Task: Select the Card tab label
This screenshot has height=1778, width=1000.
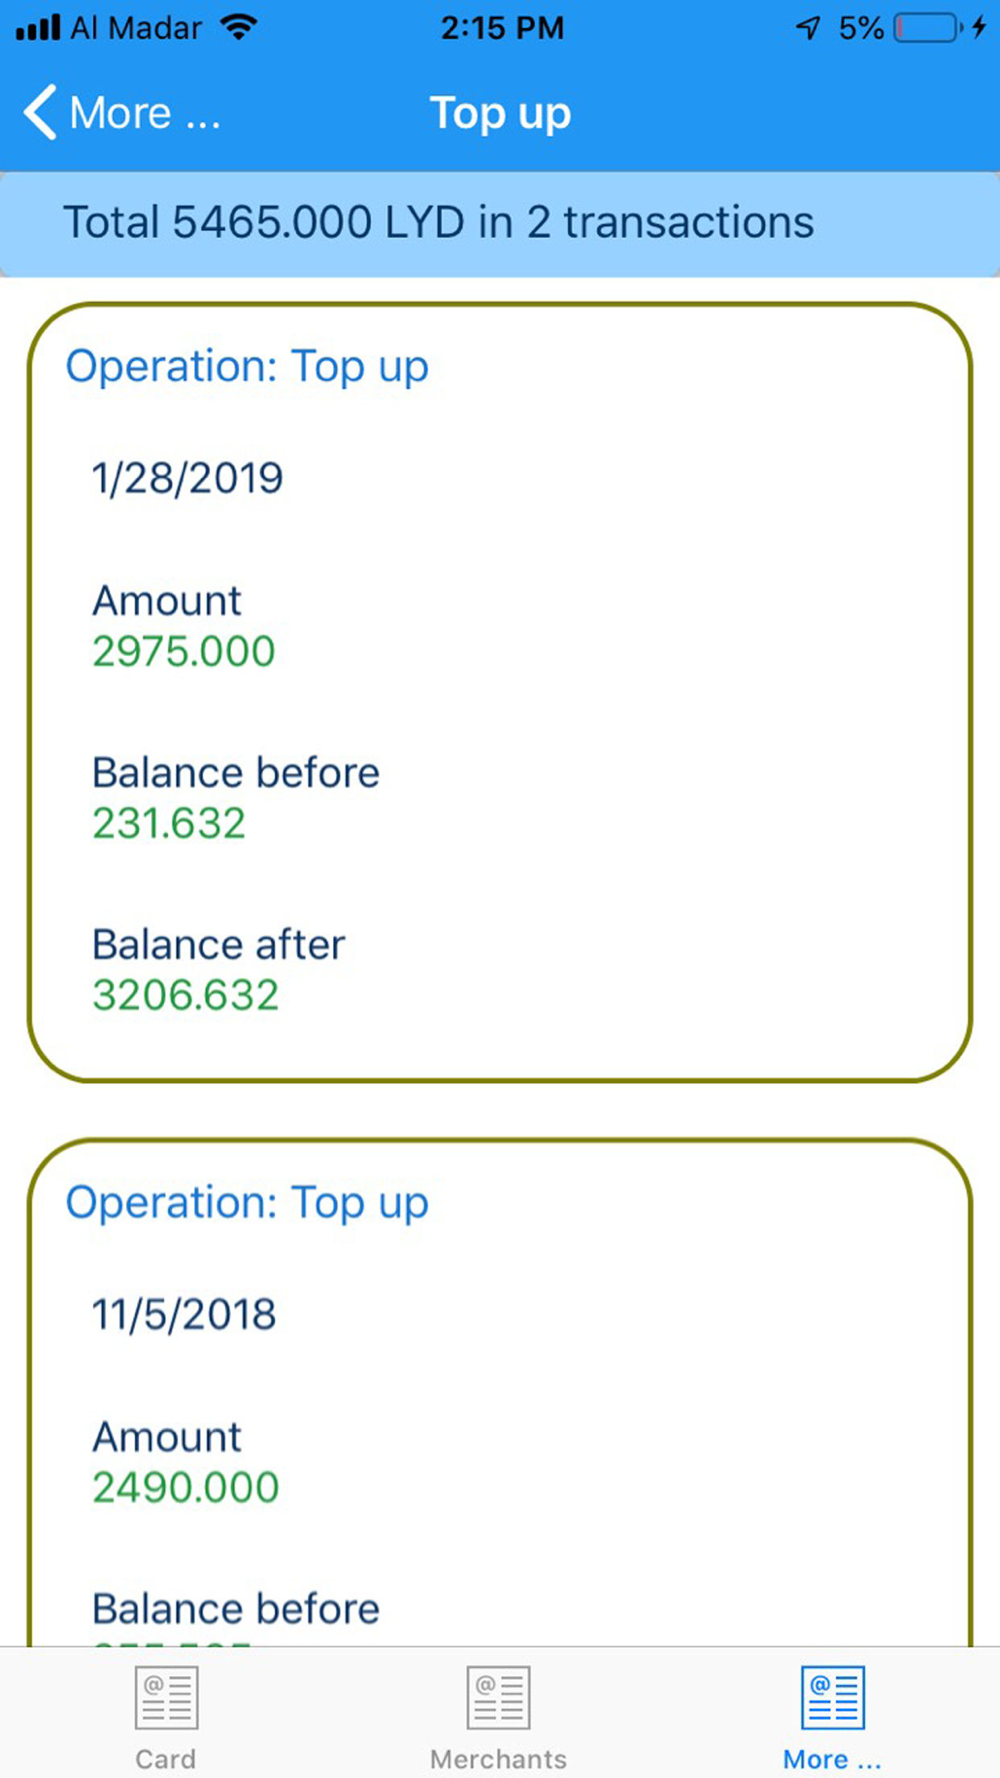Action: point(166,1759)
